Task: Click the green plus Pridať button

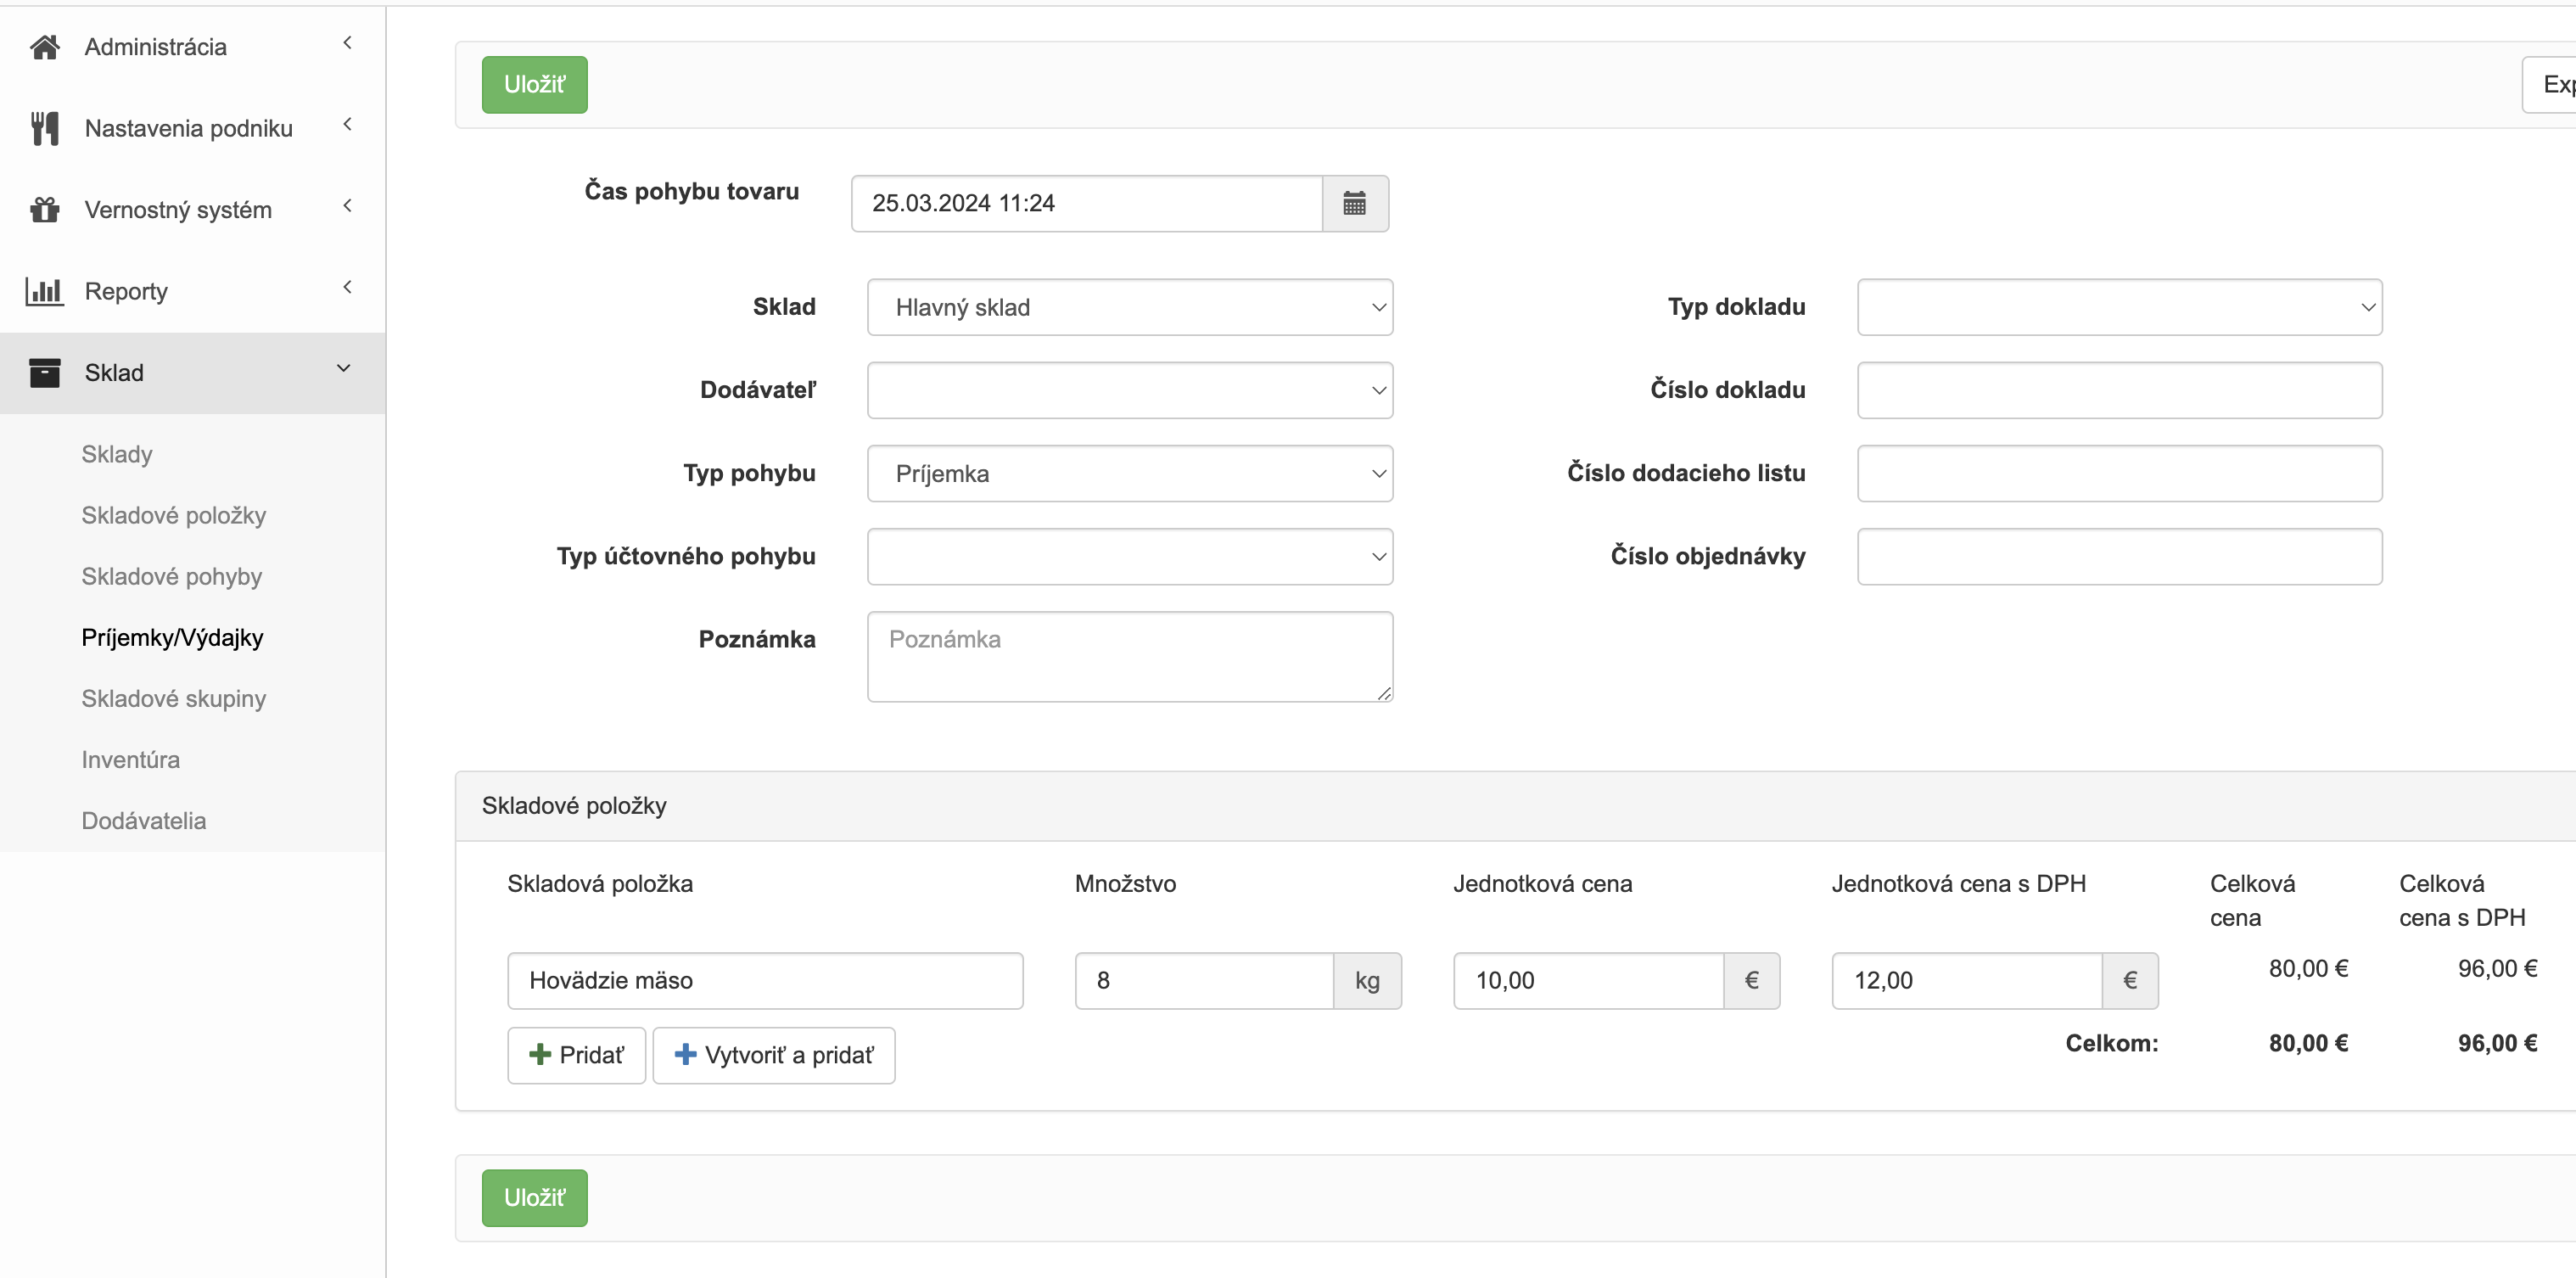Action: coord(576,1055)
